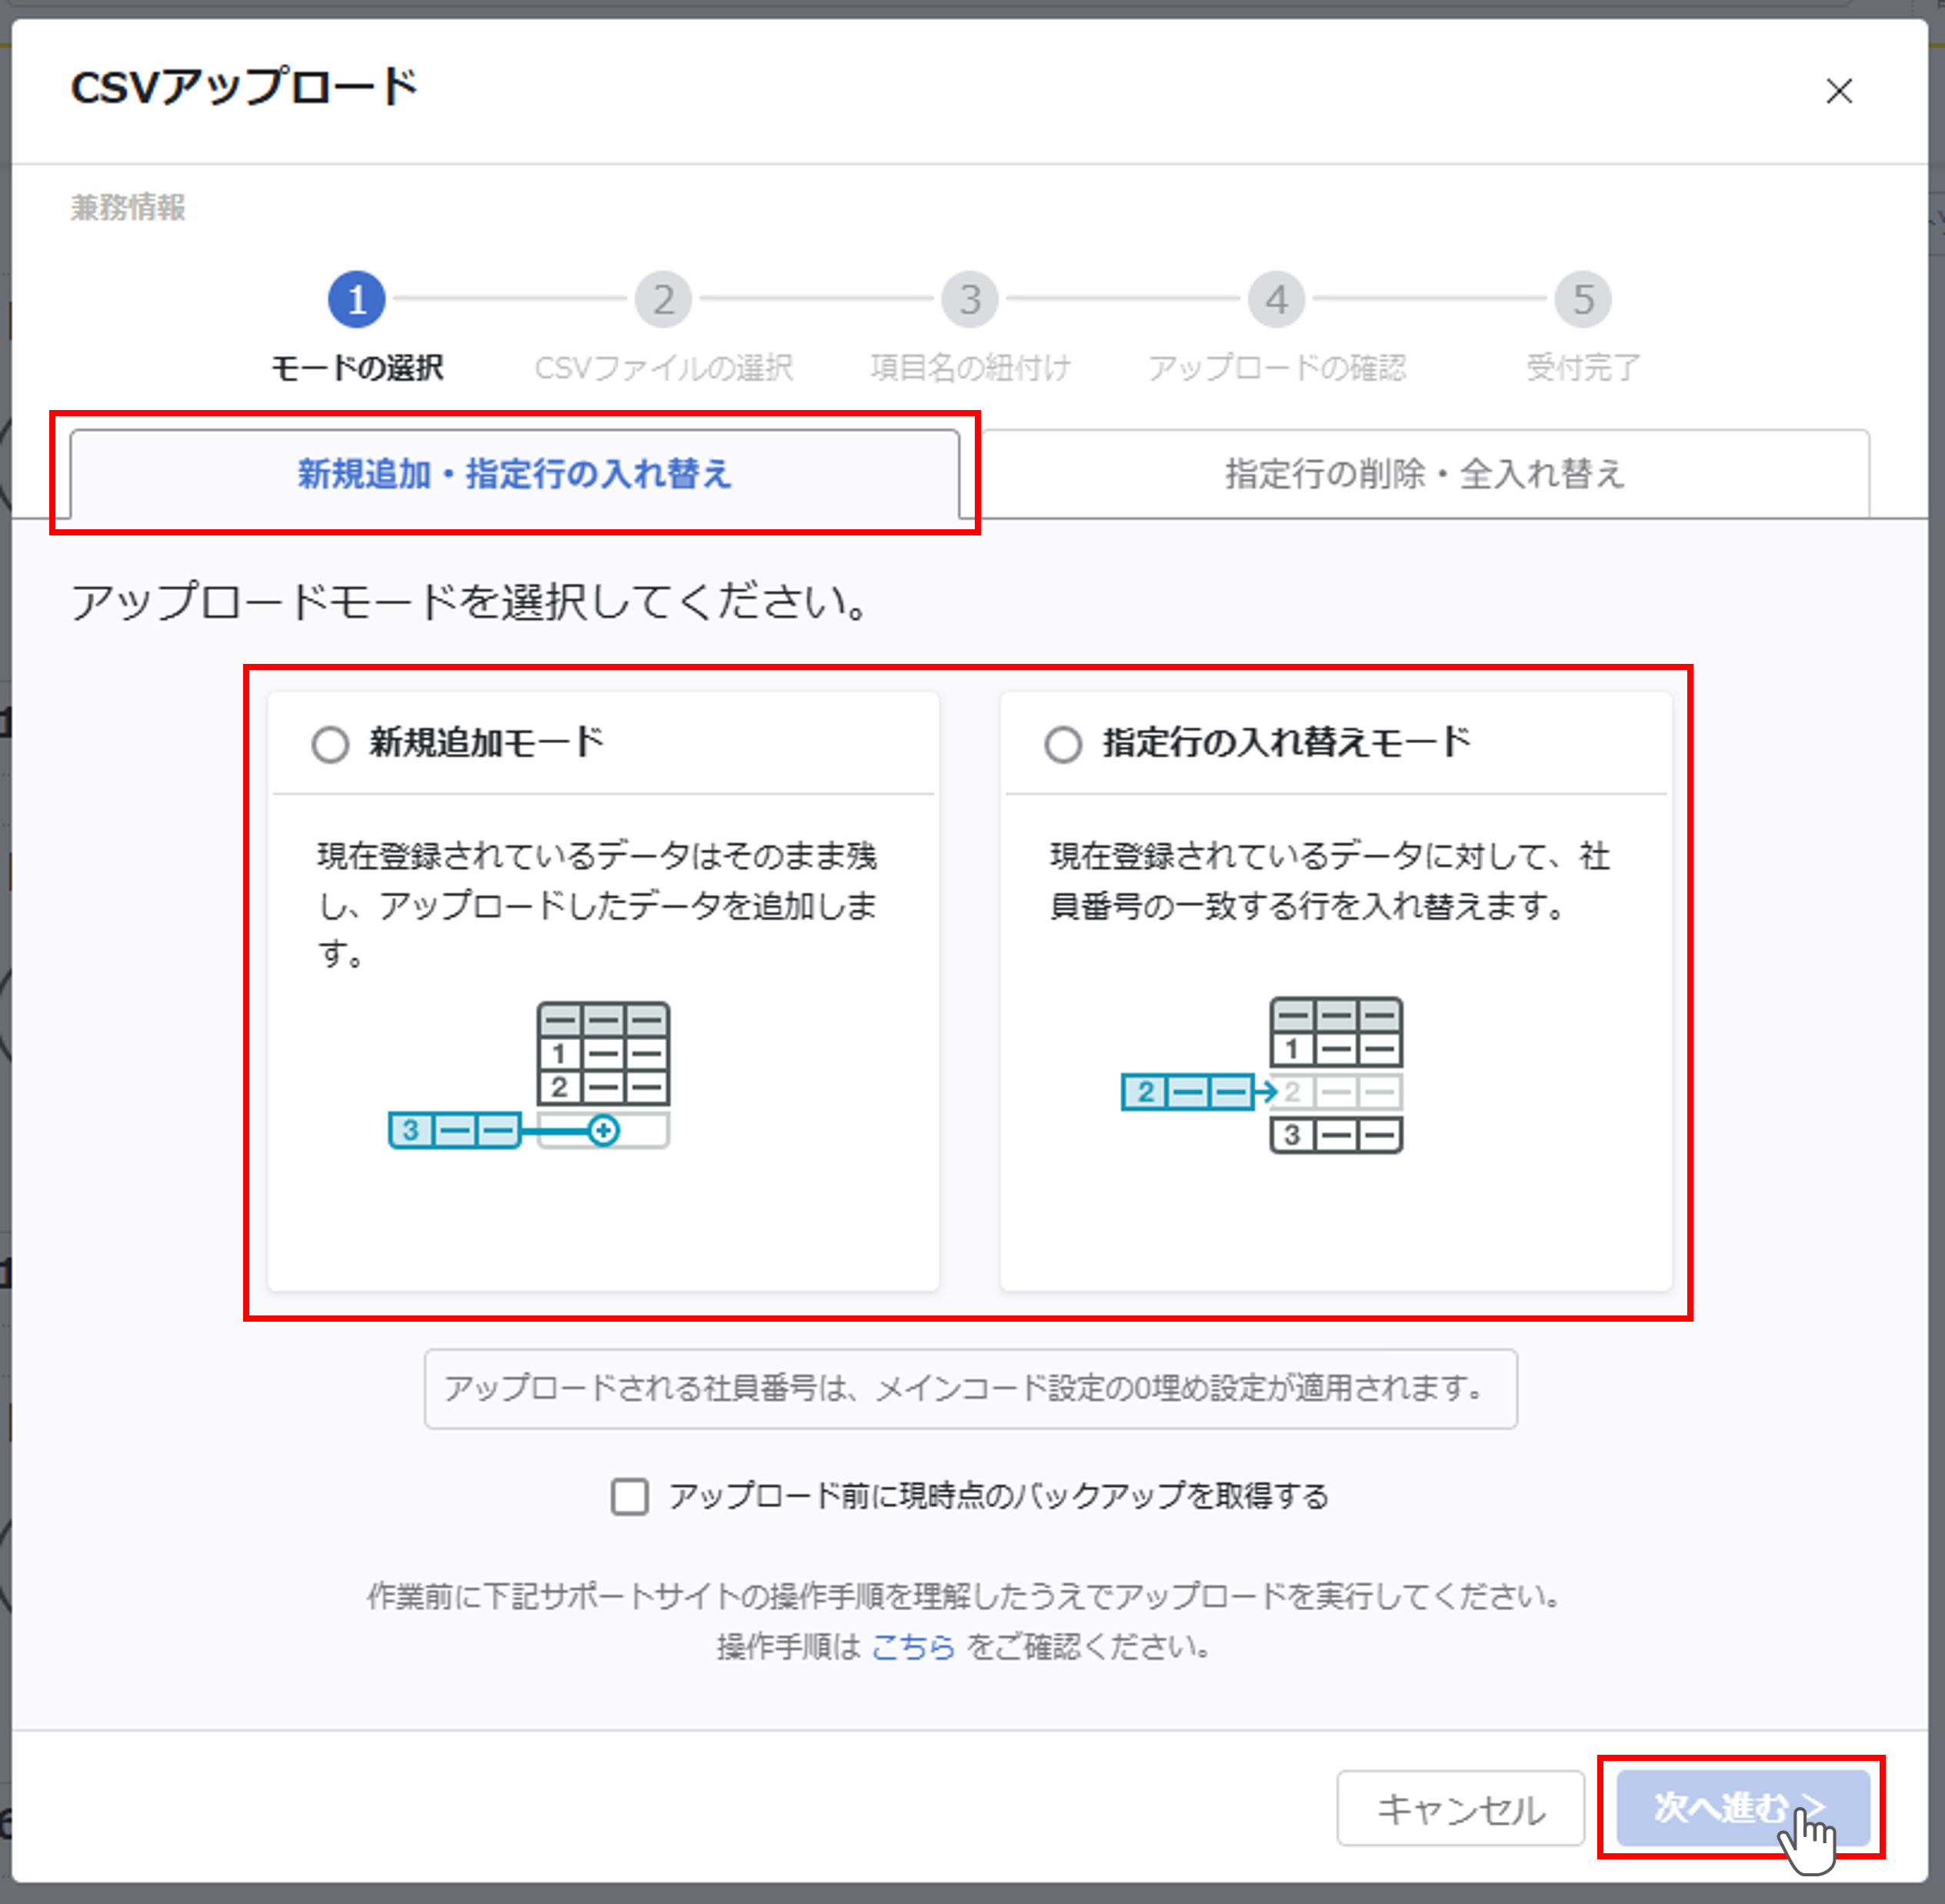Select the 新規追加モード radio button
This screenshot has width=1945, height=1904.
(330, 744)
